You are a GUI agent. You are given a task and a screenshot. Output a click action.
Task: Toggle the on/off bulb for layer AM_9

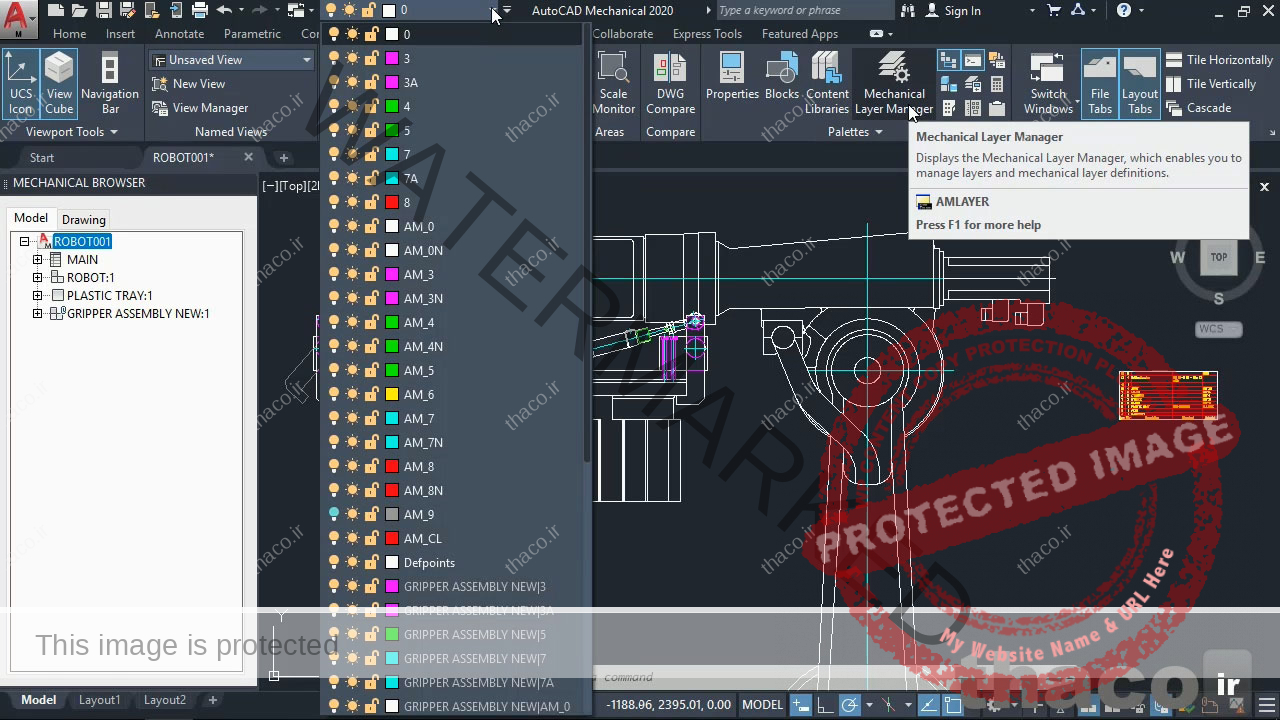point(334,514)
